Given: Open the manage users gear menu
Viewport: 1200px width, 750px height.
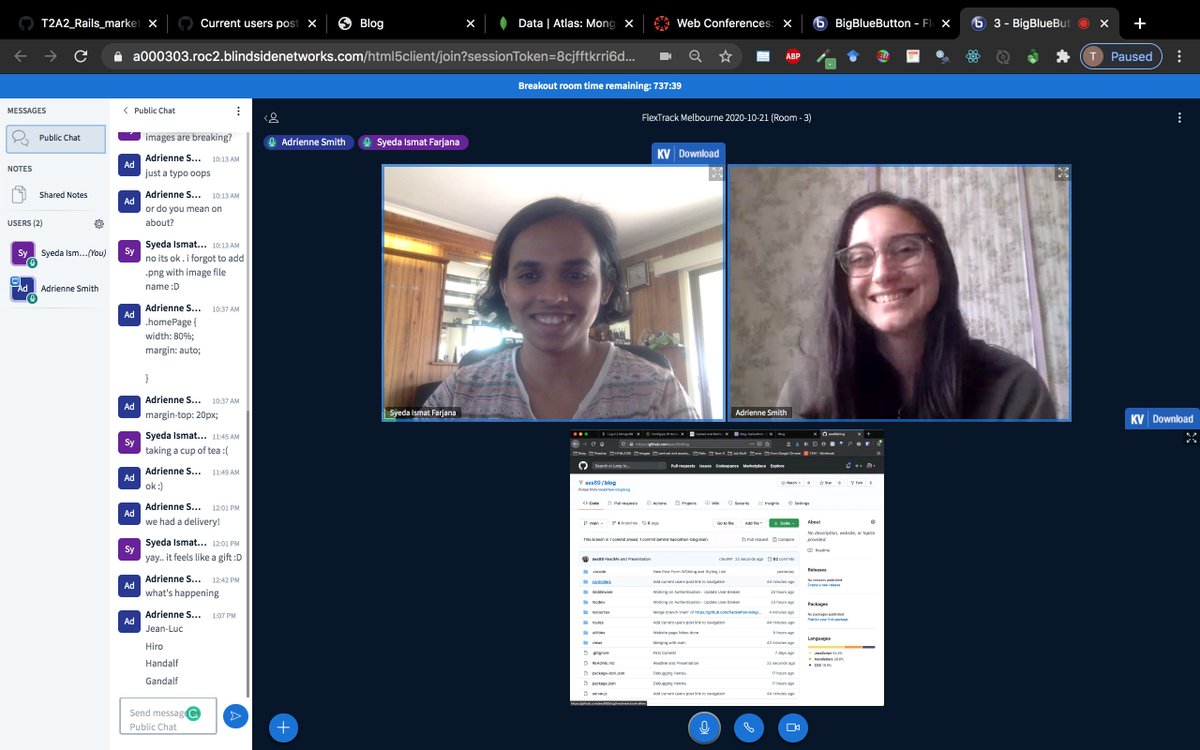Looking at the screenshot, I should point(98,223).
